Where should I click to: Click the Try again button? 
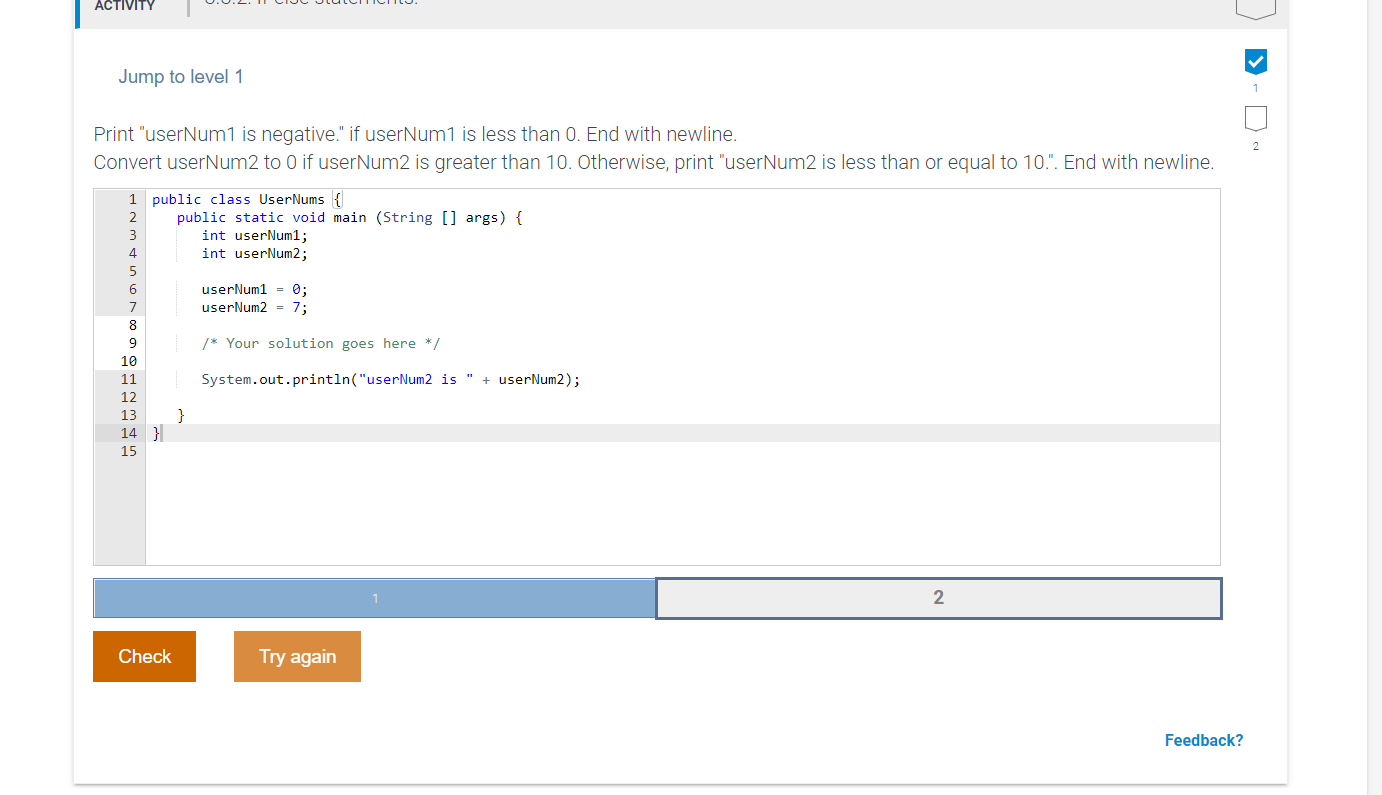297,656
